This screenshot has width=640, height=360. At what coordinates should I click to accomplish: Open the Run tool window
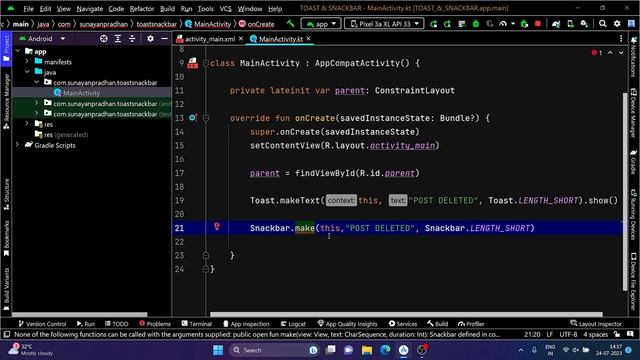click(86, 324)
